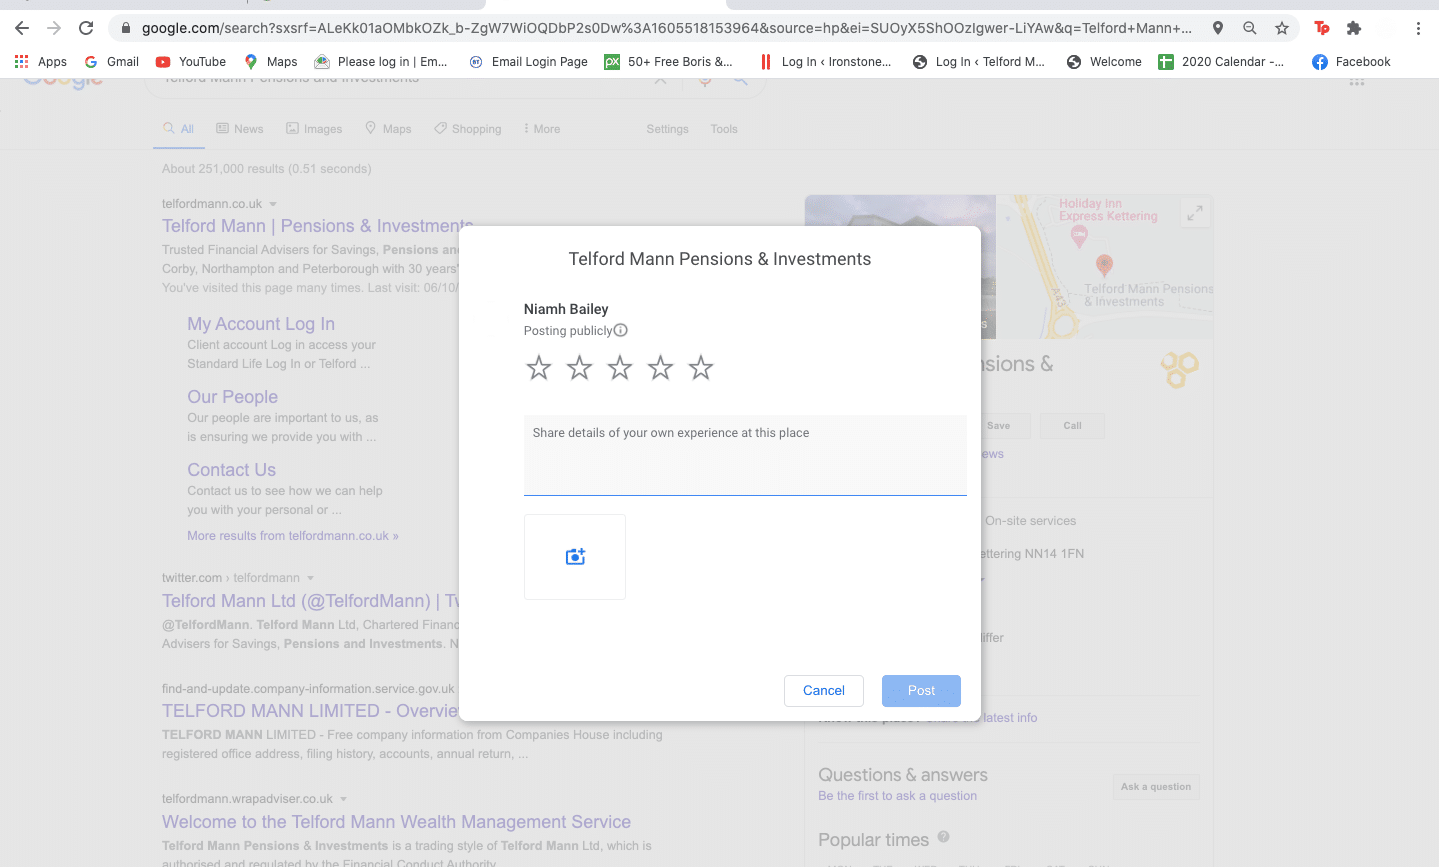Expand twitter.com result dropdown arrow
Screen dimensions: 1439x867
point(310,578)
